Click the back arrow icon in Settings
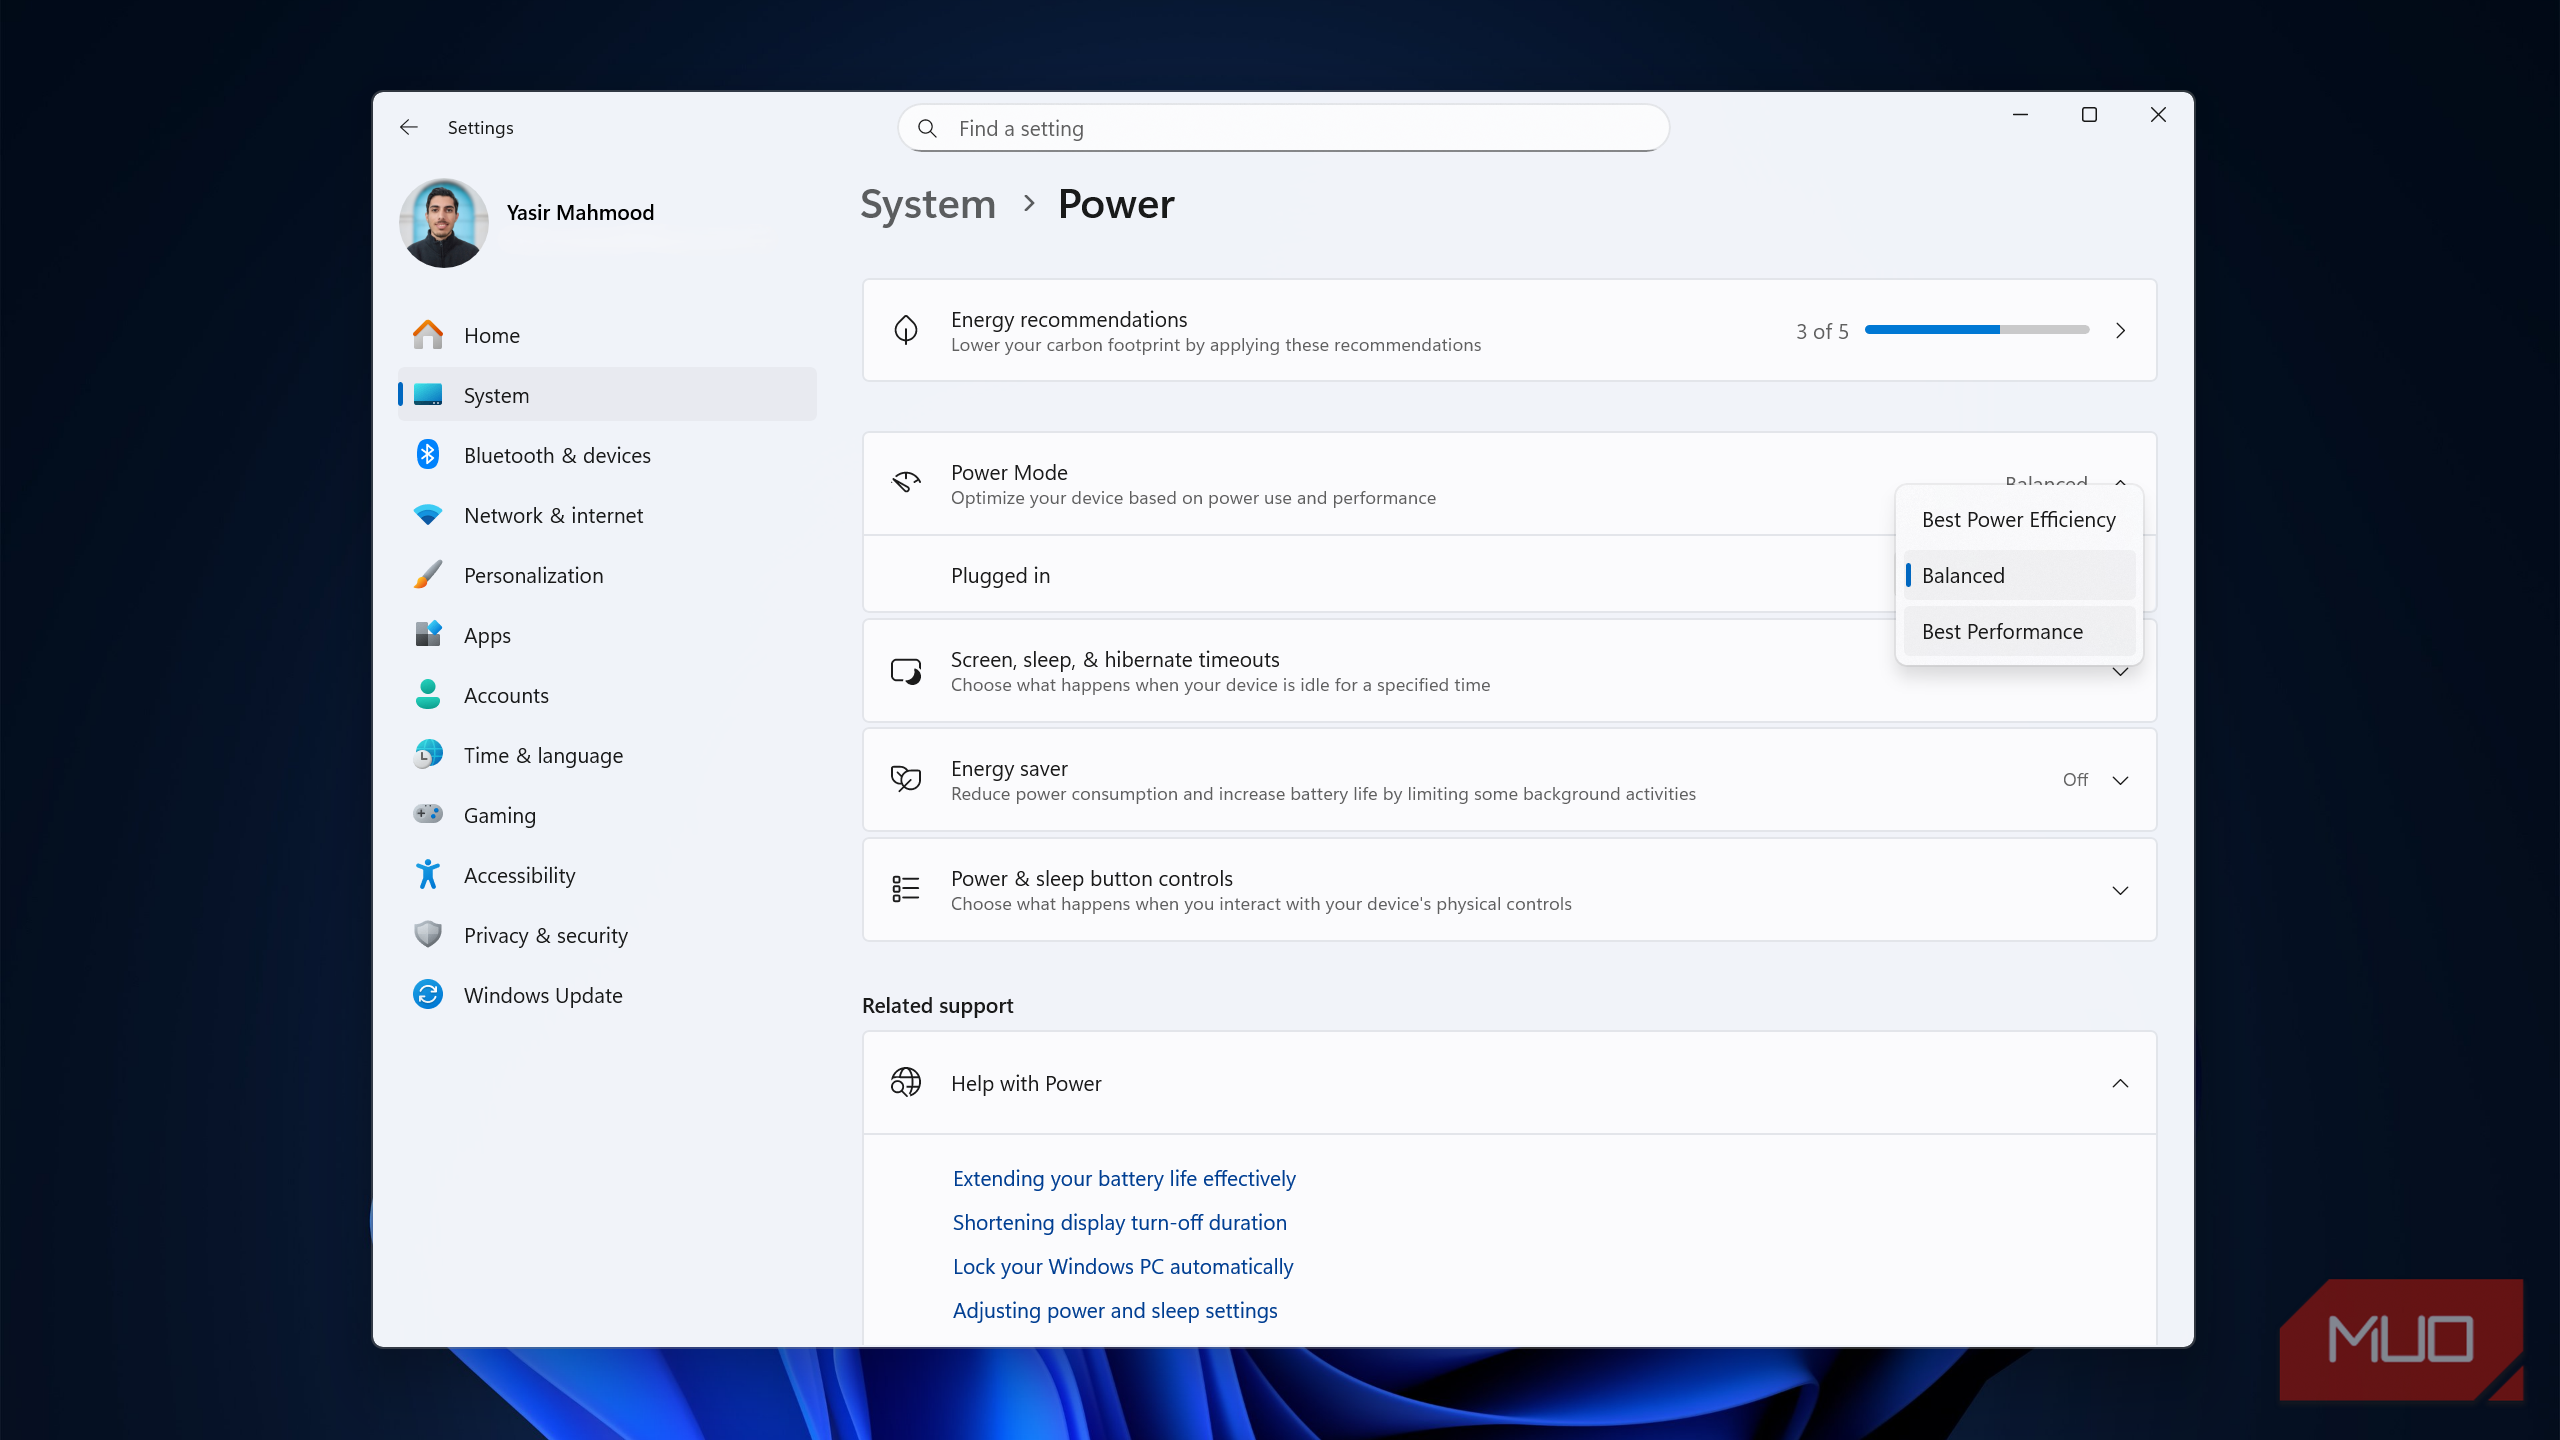Viewport: 2560px width, 1440px height. point(408,127)
